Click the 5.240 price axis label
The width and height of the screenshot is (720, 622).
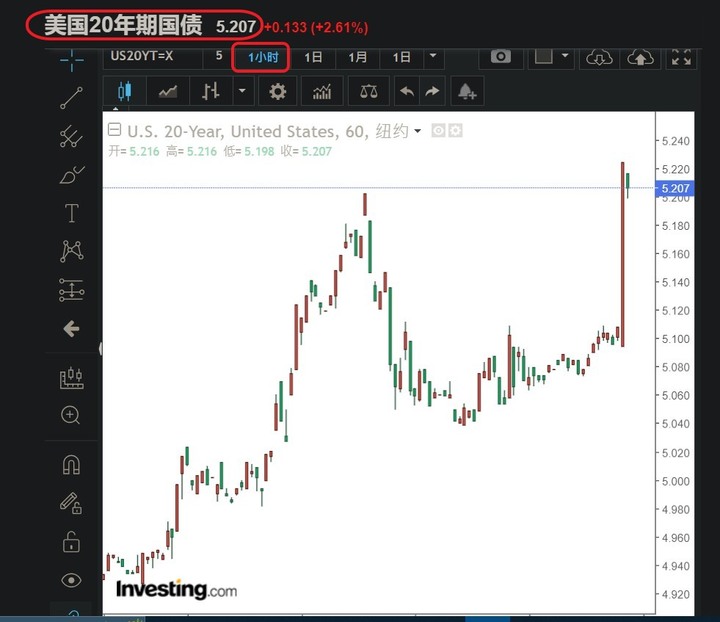(x=675, y=141)
